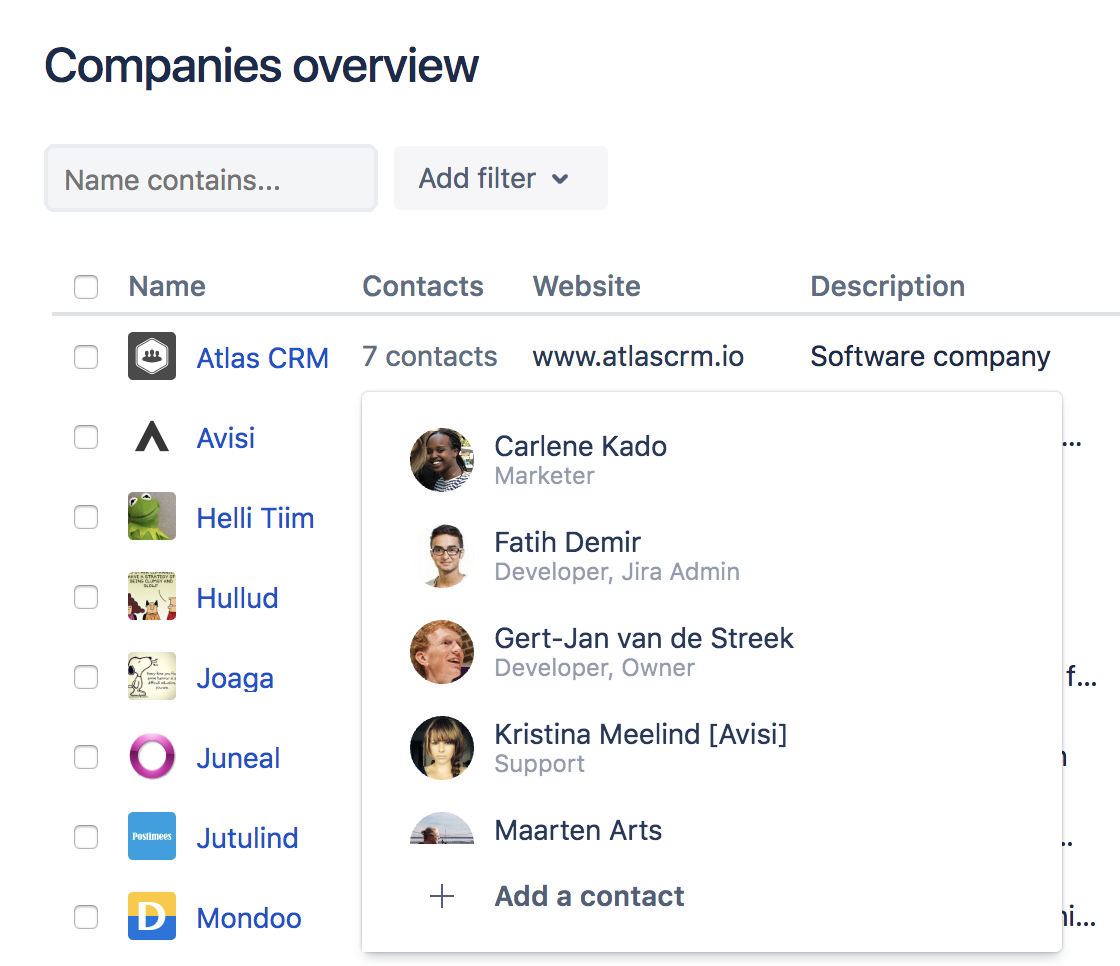1120x966 pixels.
Task: Click the Atlas CRM company logo icon
Action: tap(152, 356)
